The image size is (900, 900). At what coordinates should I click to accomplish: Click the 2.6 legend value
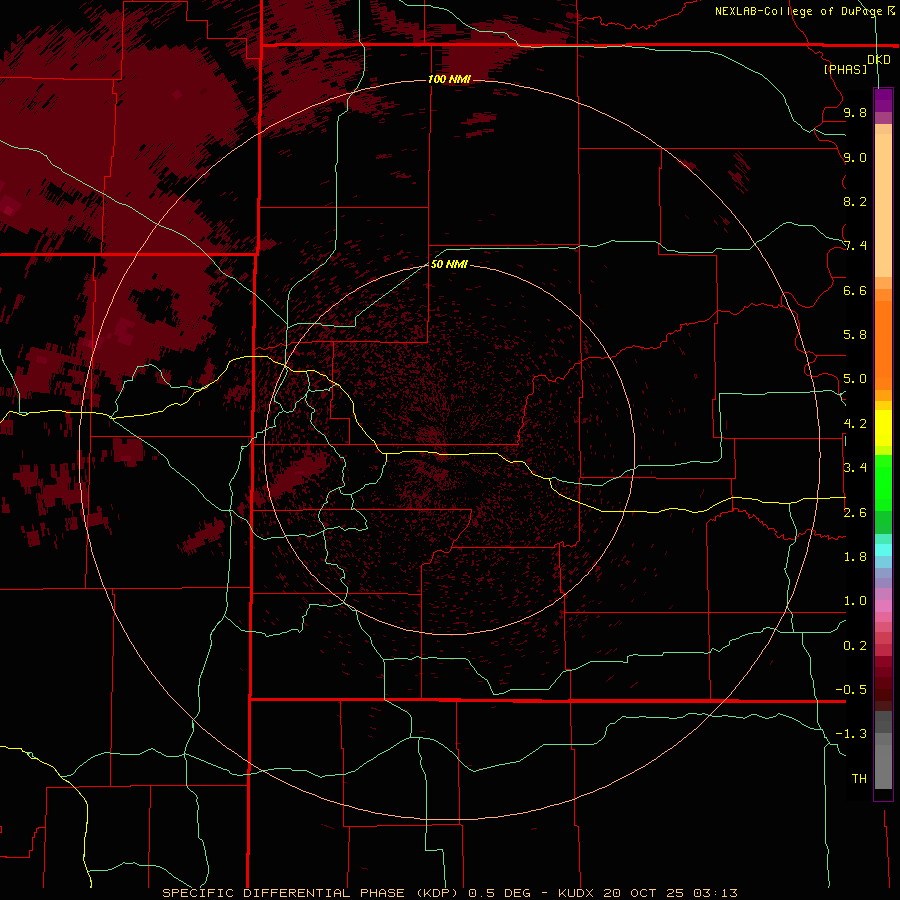855,513
